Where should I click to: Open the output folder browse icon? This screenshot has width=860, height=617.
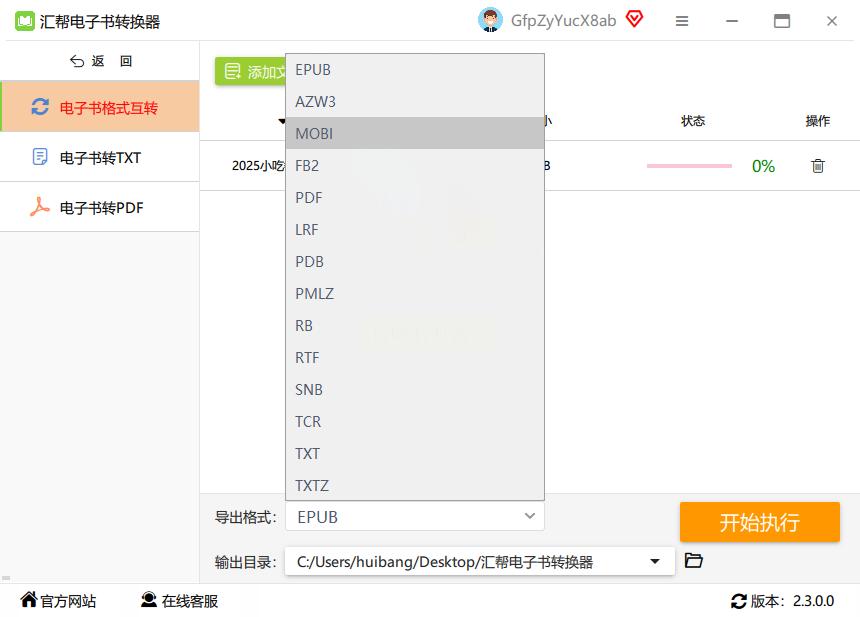(x=694, y=561)
